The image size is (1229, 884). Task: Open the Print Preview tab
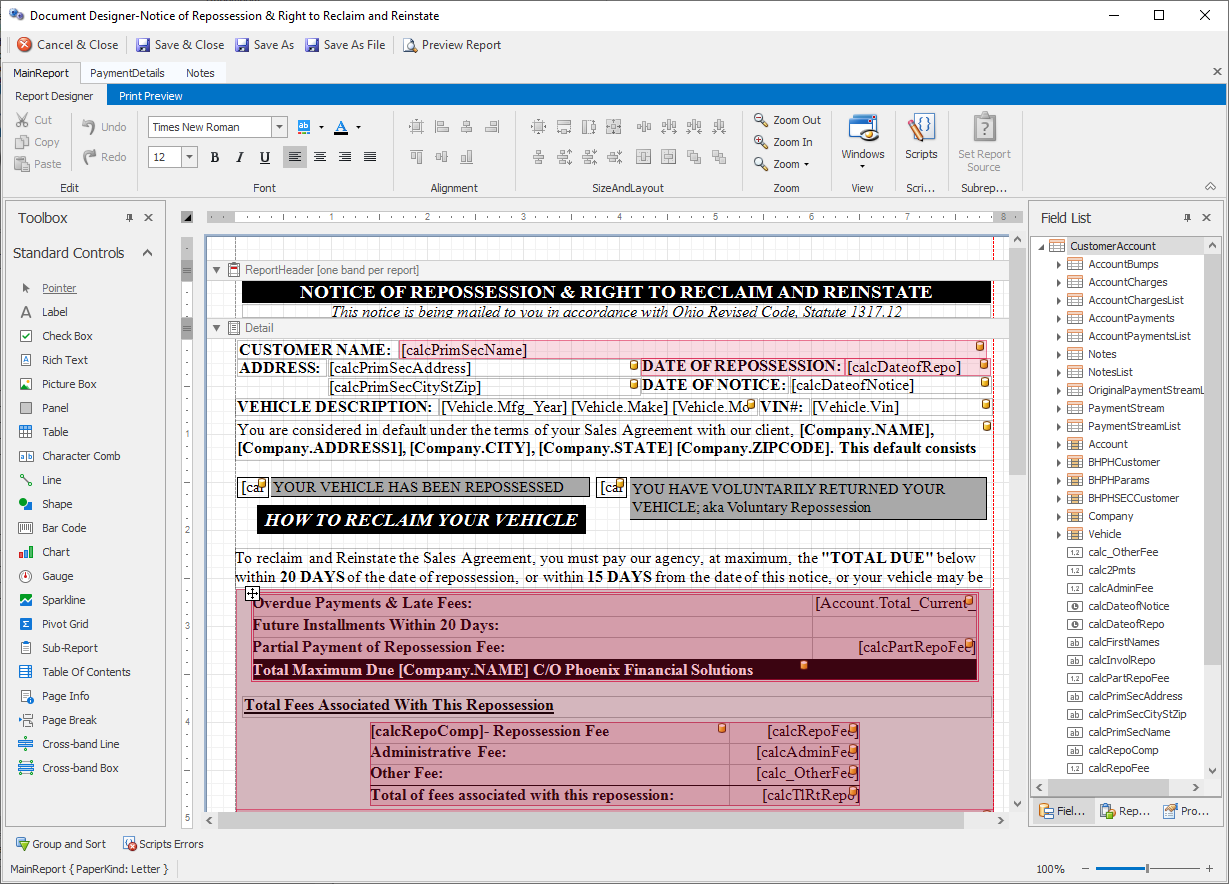coord(151,96)
